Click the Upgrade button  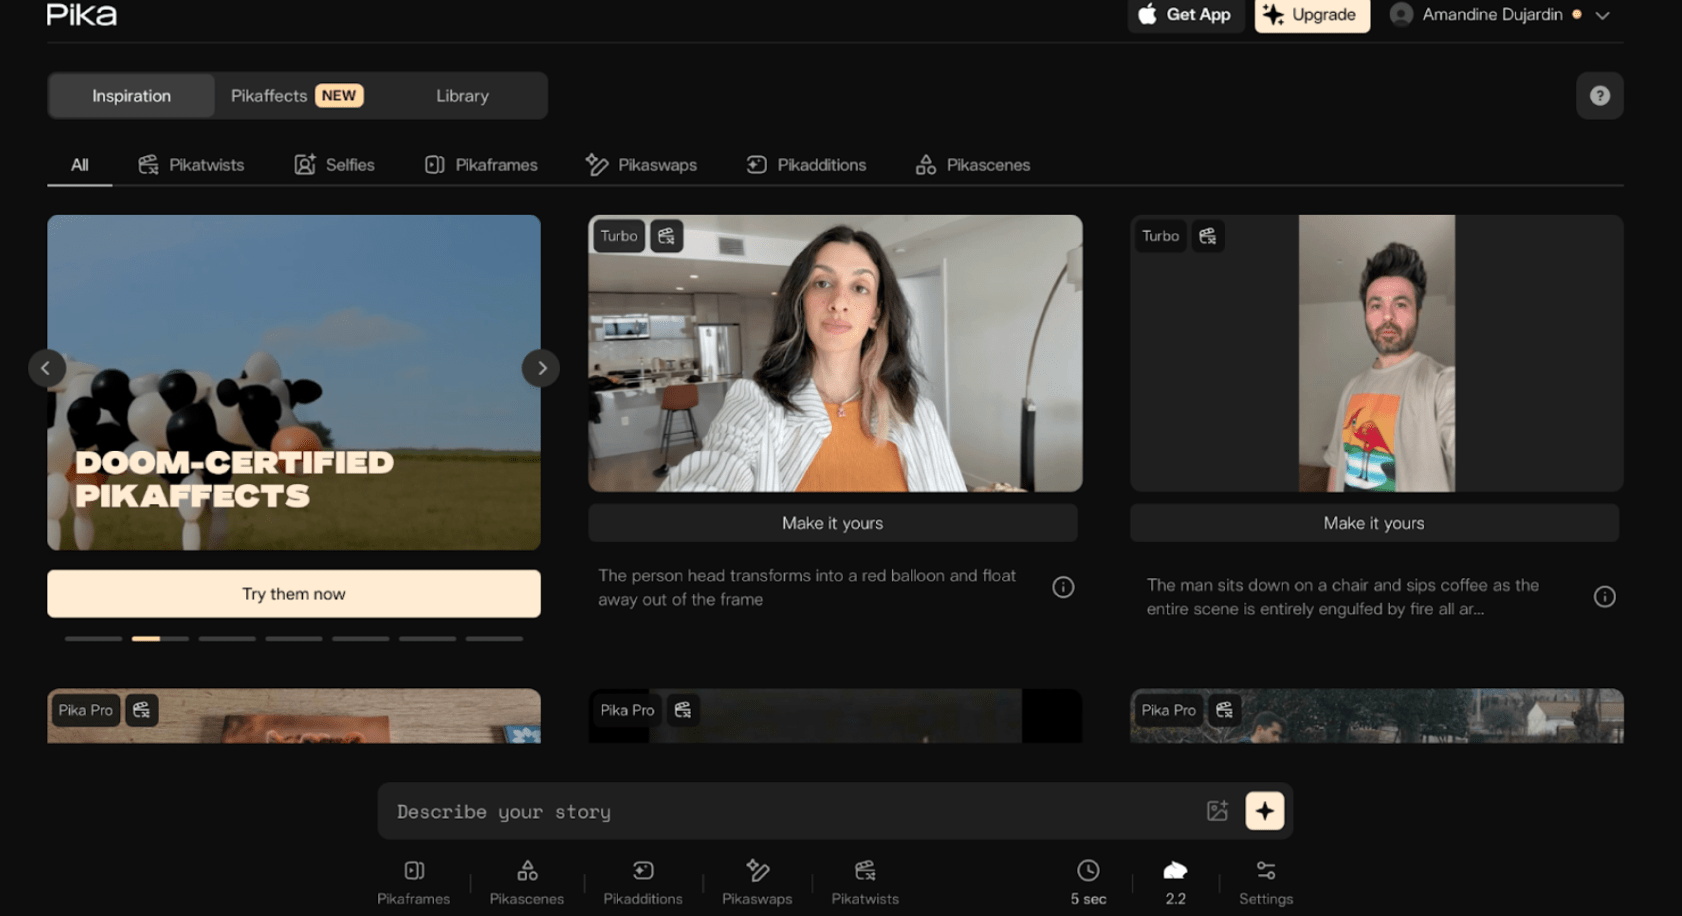(1311, 15)
